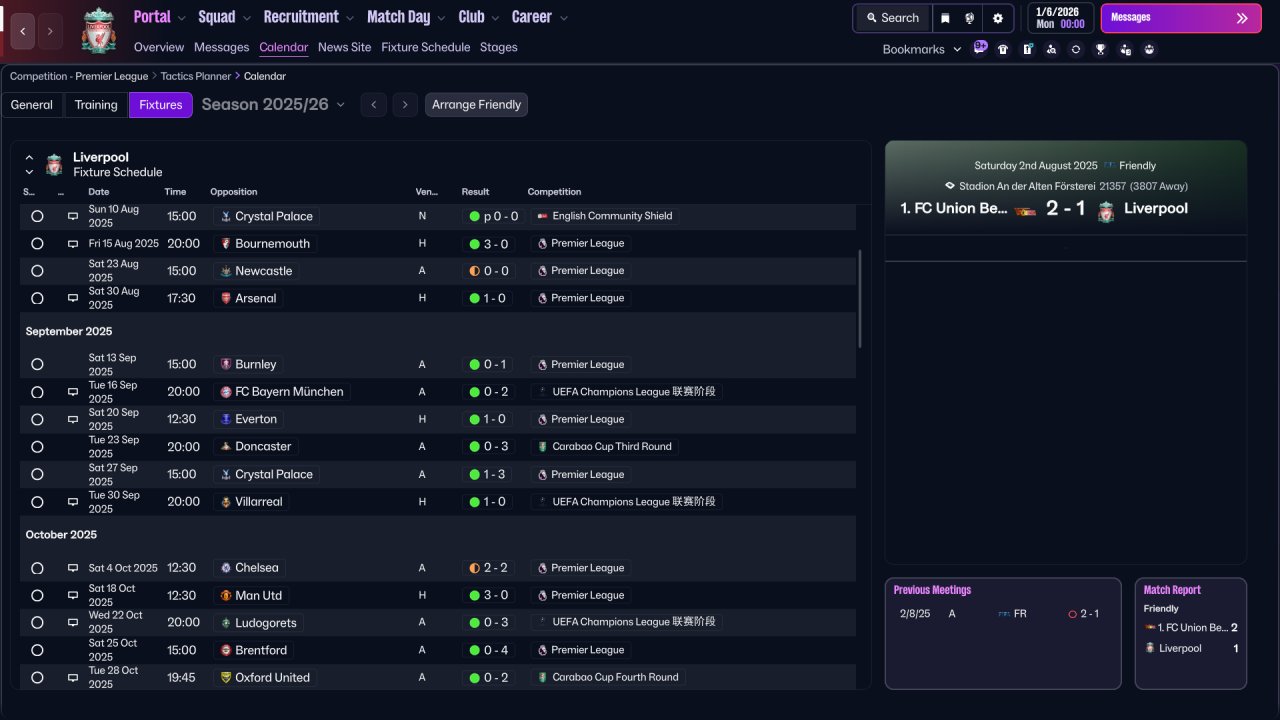Show the previous season with the left chevron
The width and height of the screenshot is (1280, 720).
pyautogui.click(x=374, y=105)
